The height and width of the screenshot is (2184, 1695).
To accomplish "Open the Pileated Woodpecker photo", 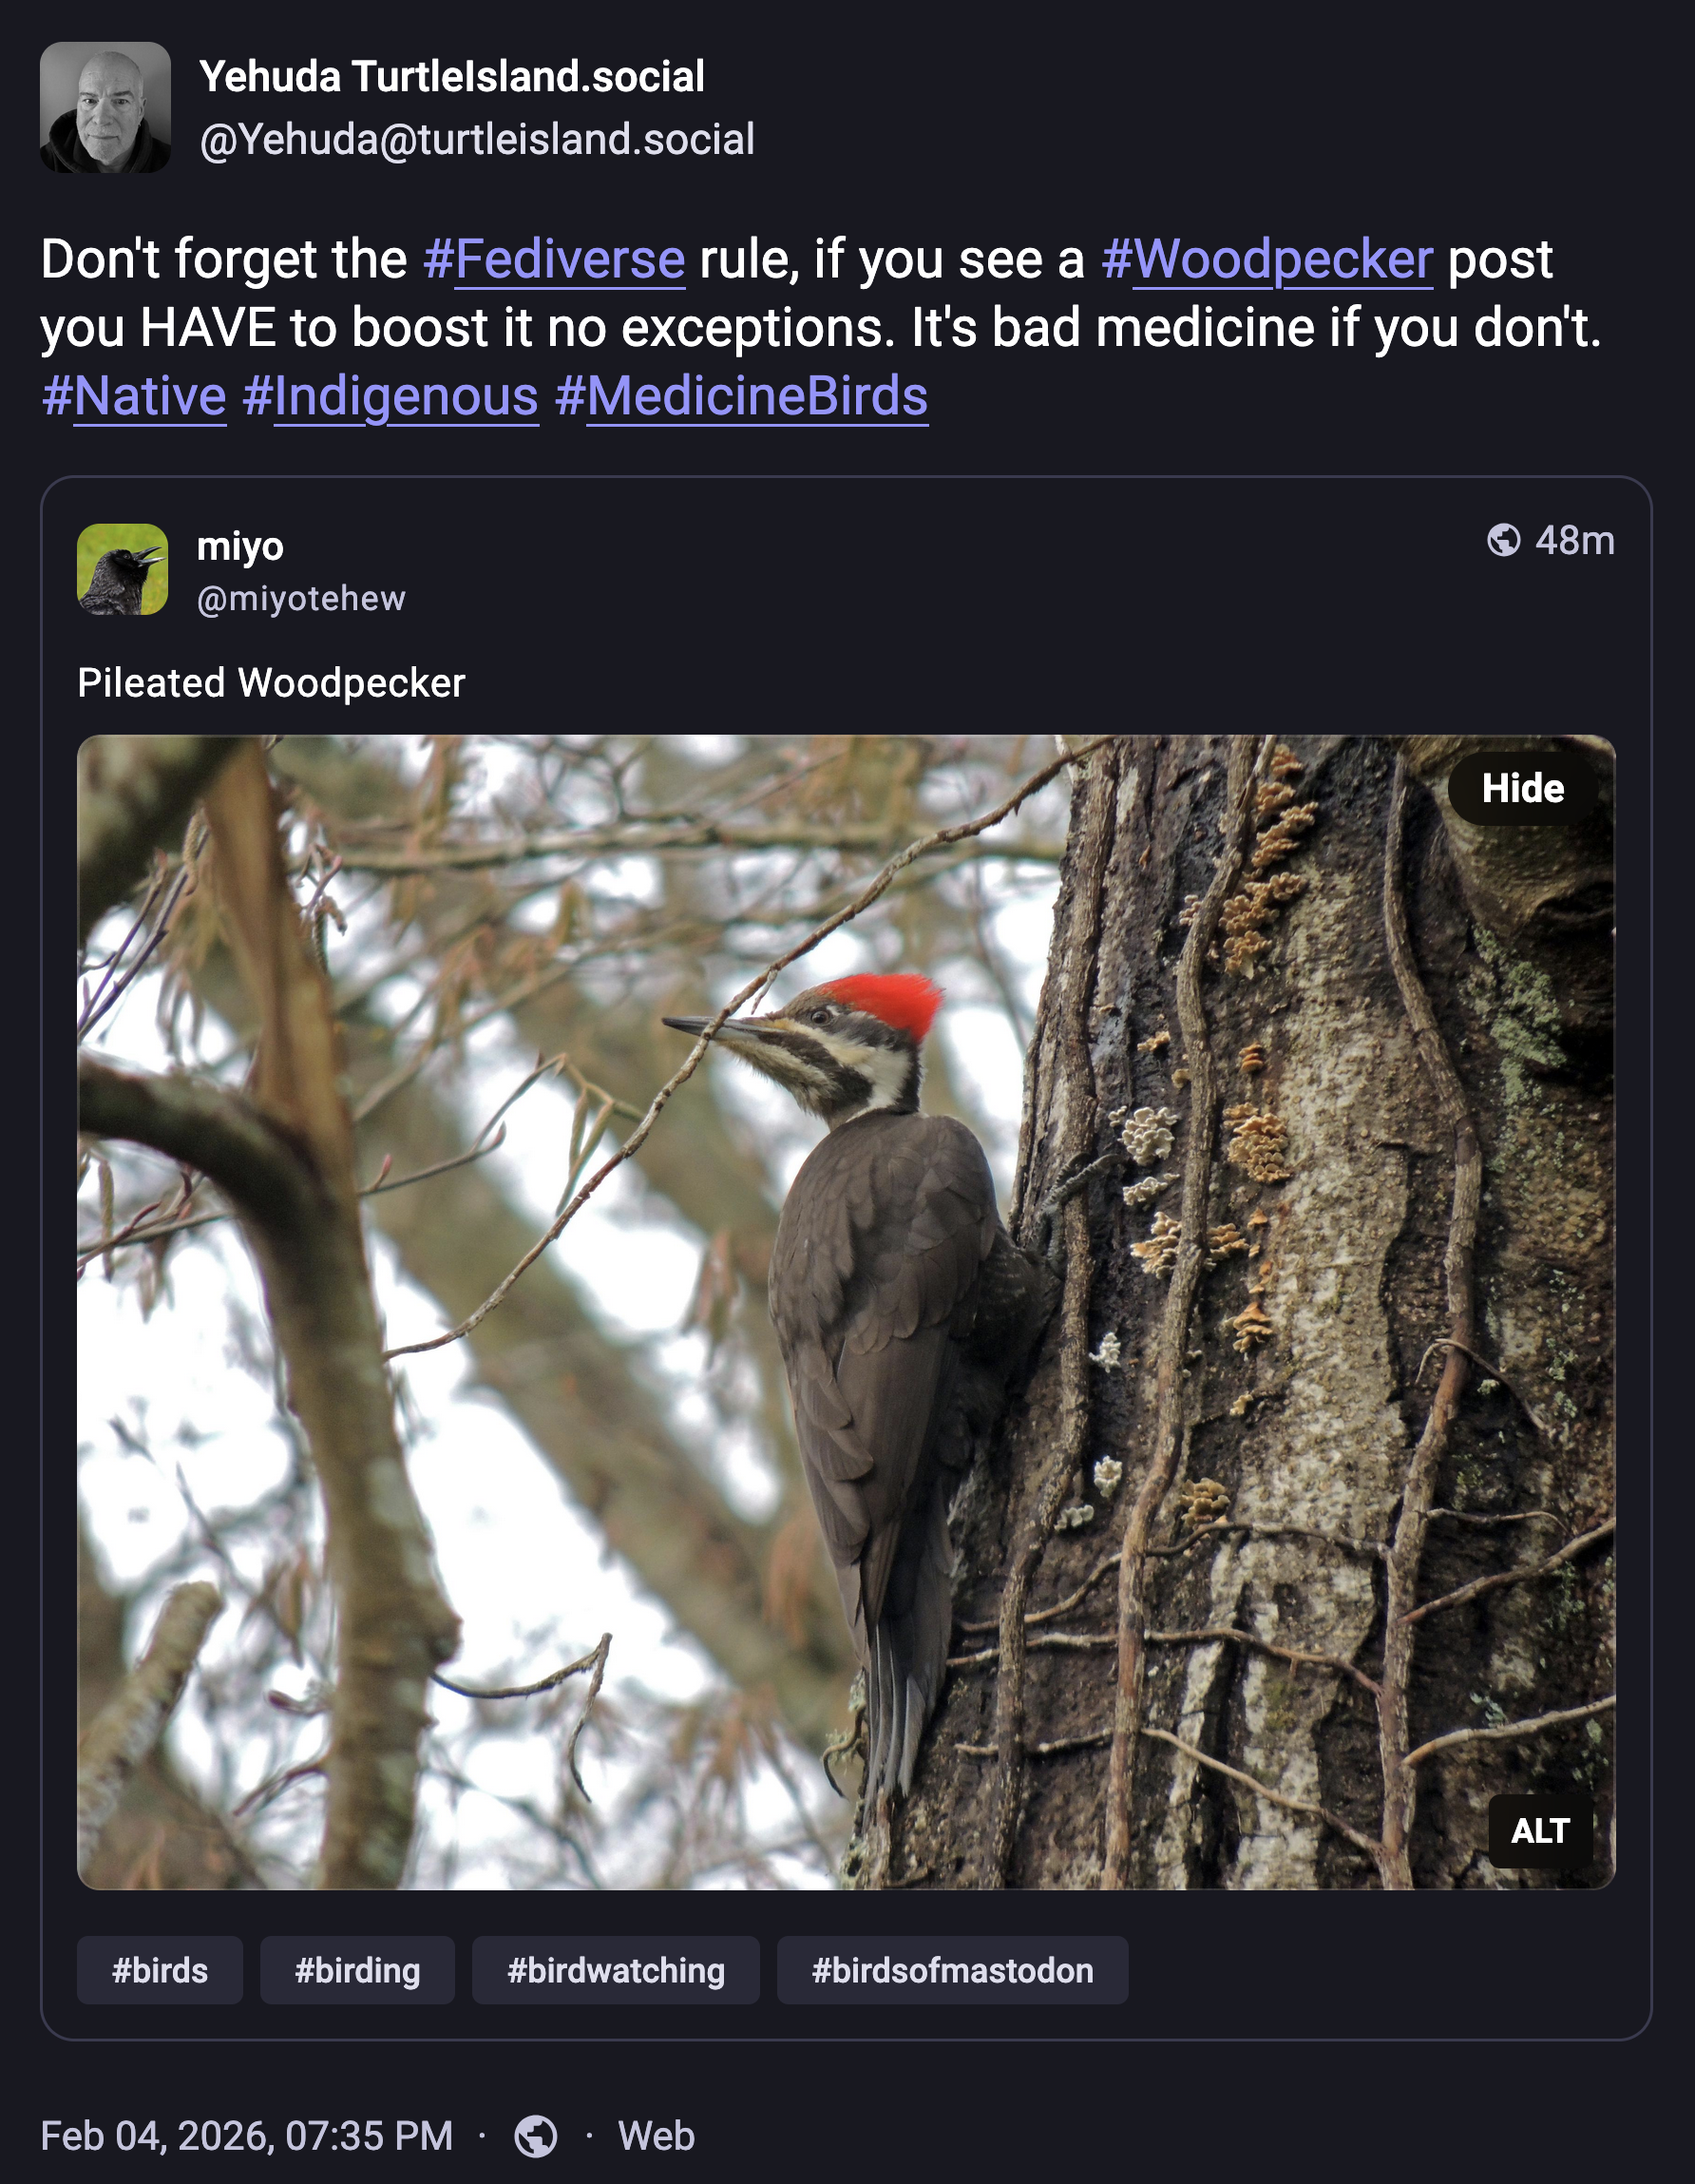I will (x=846, y=1312).
